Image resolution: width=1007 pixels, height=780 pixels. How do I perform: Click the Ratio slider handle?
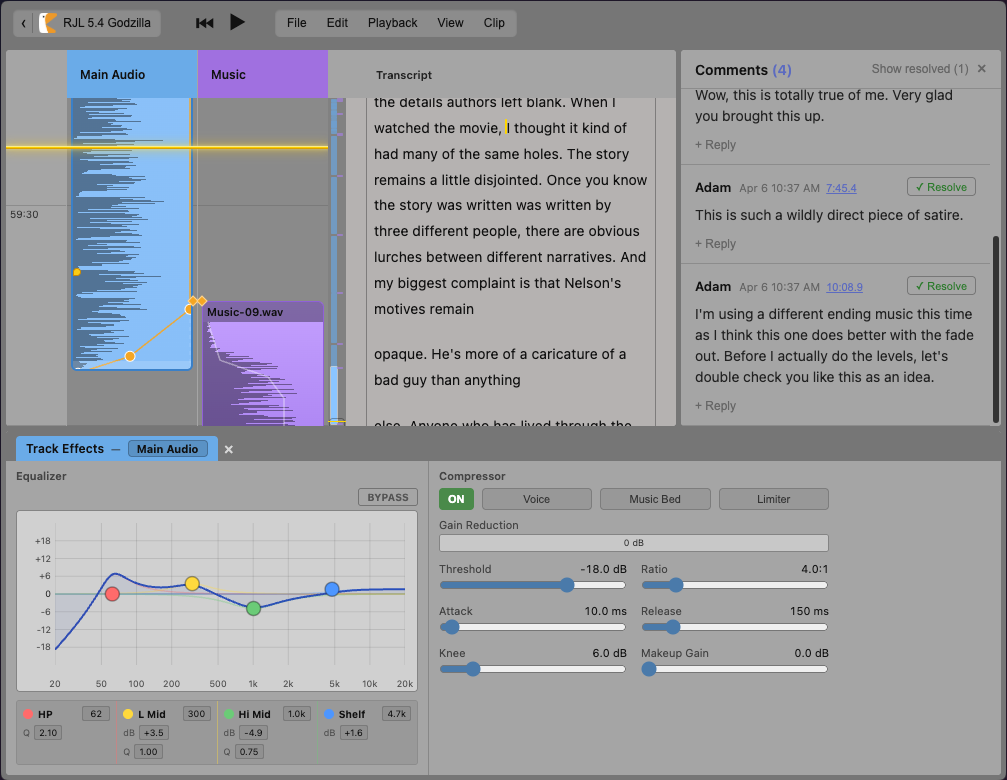click(676, 585)
